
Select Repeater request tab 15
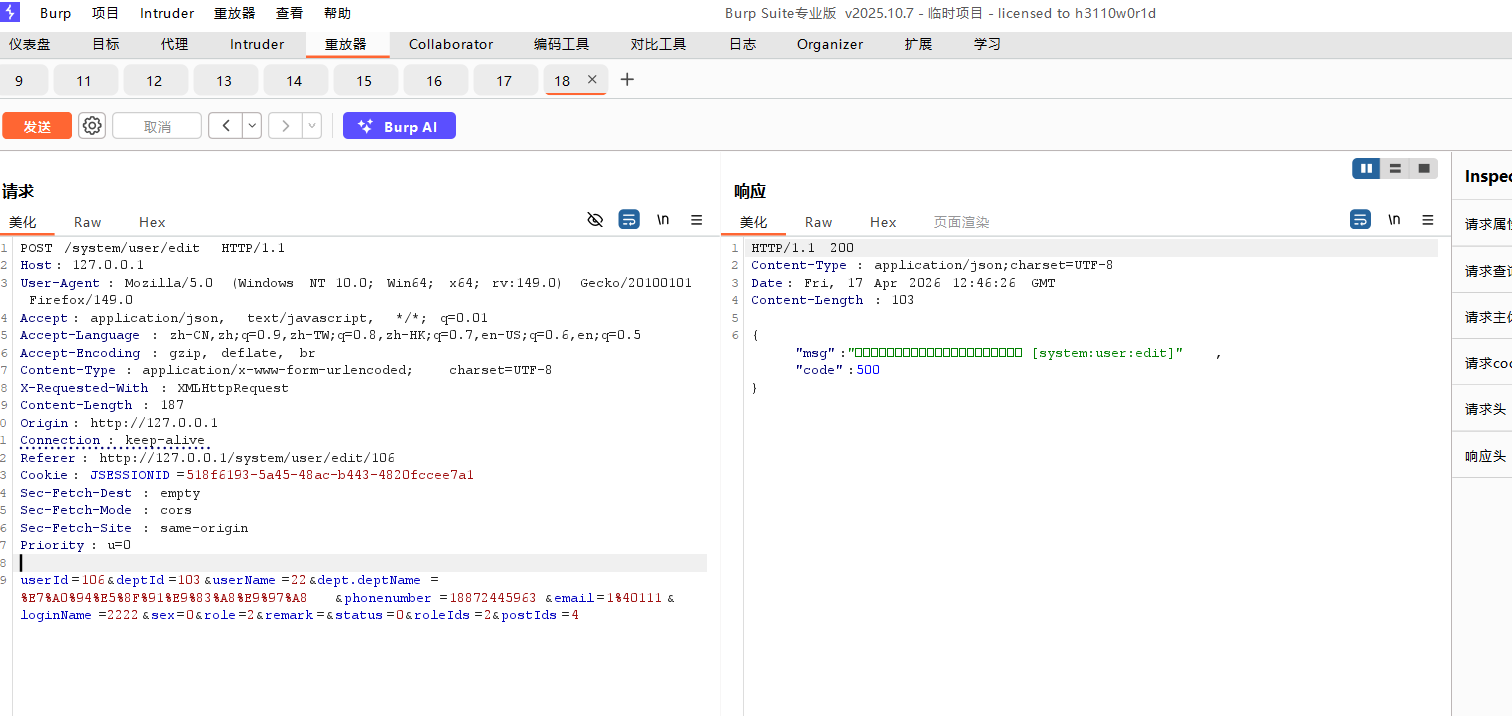point(364,81)
